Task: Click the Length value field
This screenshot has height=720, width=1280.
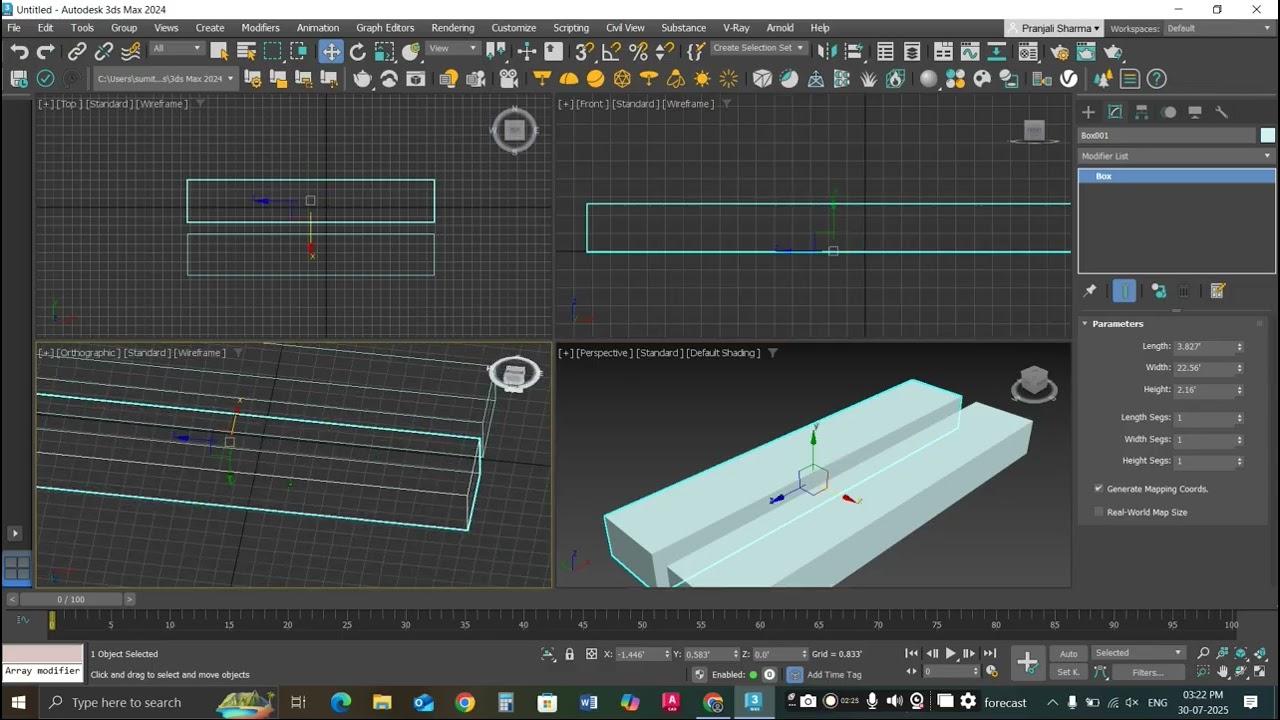Action: pyautogui.click(x=1203, y=347)
